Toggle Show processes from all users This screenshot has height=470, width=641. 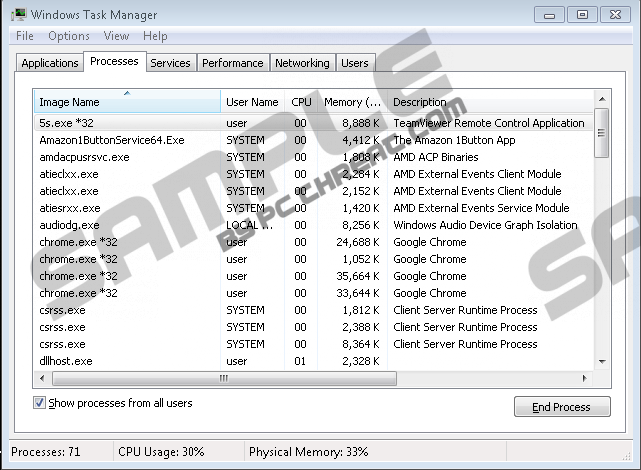click(40, 403)
